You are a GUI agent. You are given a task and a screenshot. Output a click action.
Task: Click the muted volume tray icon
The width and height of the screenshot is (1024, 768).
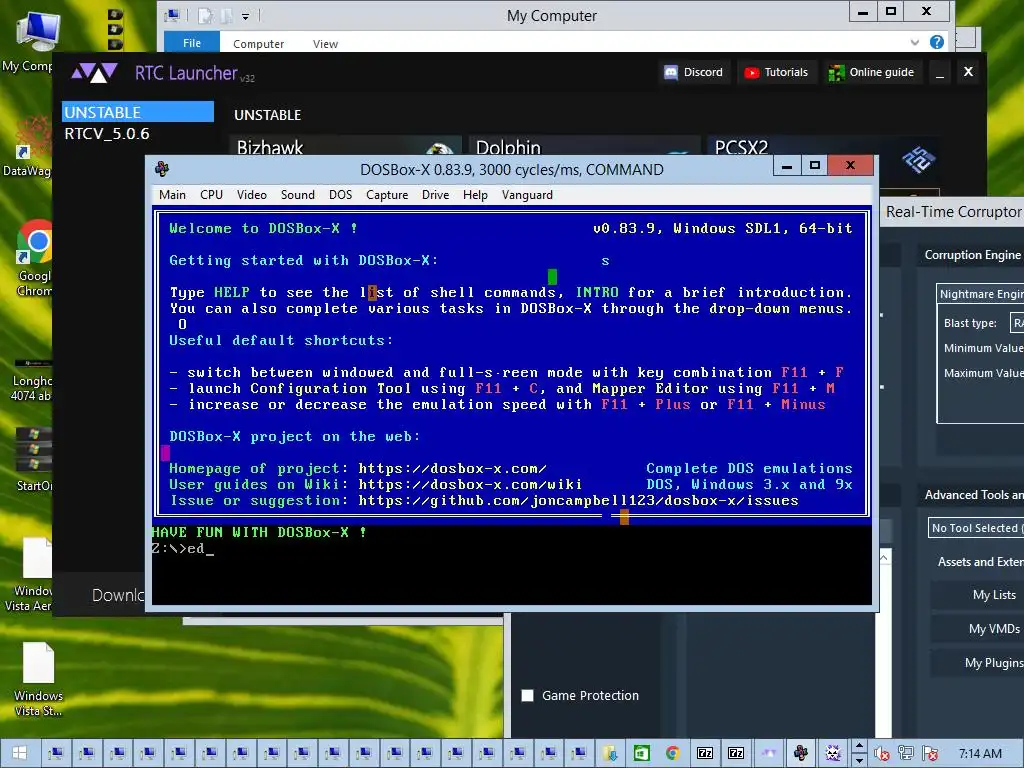tap(882, 754)
